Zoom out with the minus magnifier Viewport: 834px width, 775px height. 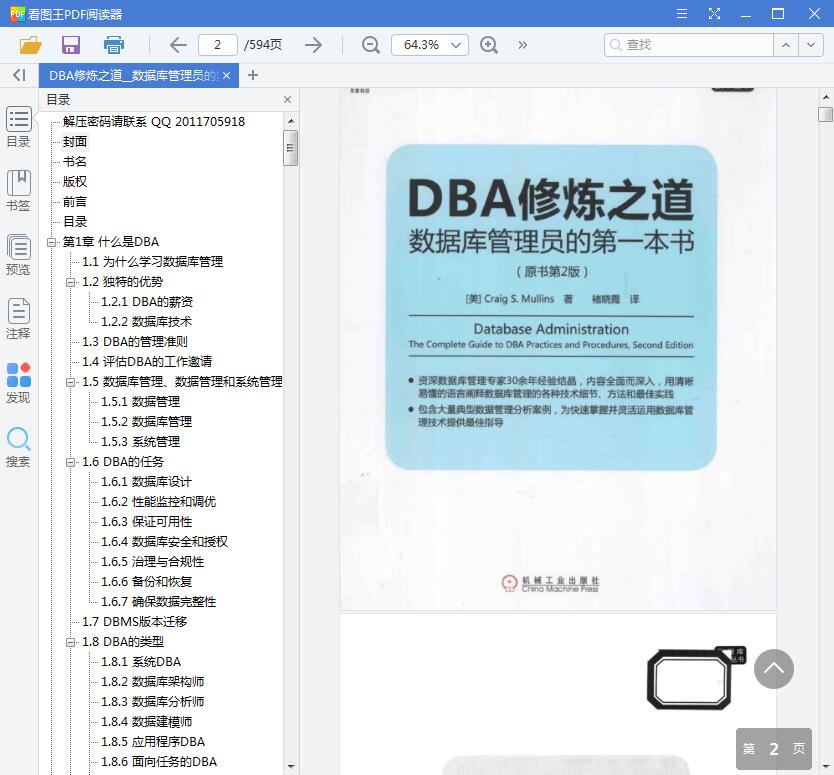[x=371, y=45]
